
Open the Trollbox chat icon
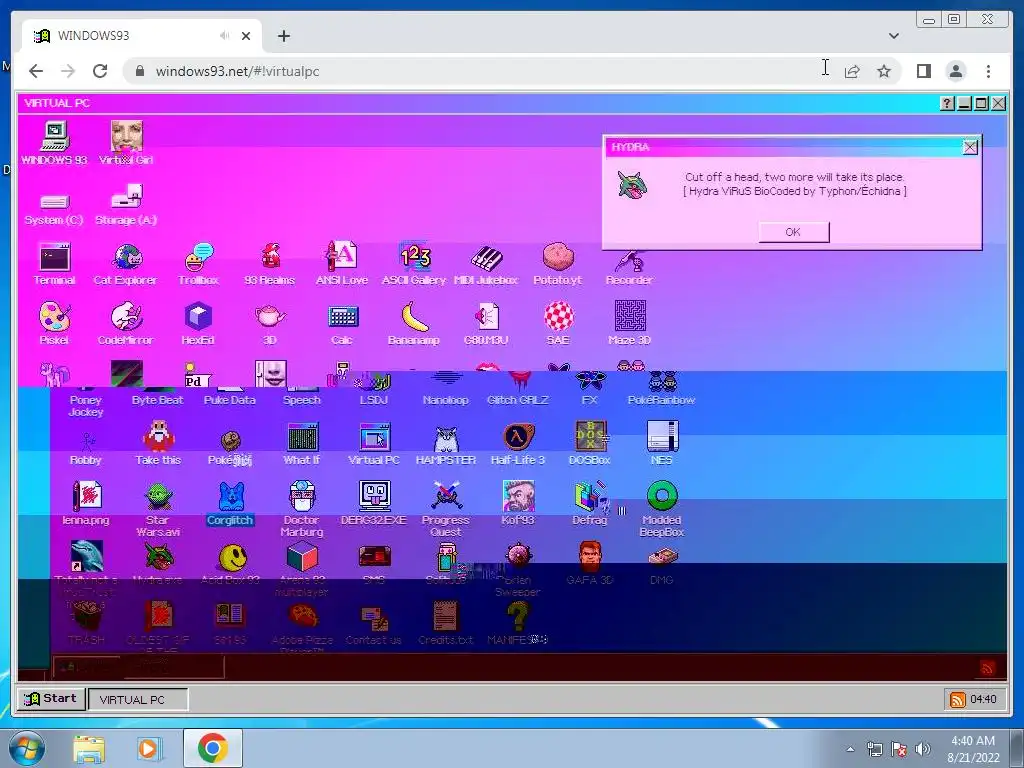click(x=199, y=257)
